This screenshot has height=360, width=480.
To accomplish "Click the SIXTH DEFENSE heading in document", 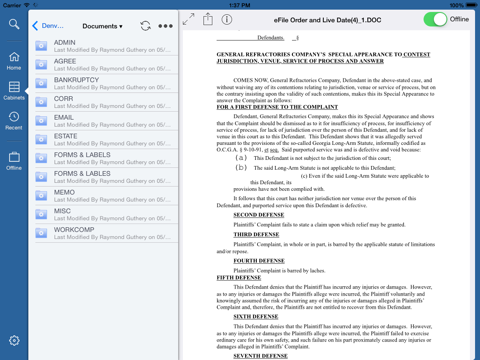I will [256, 316].
